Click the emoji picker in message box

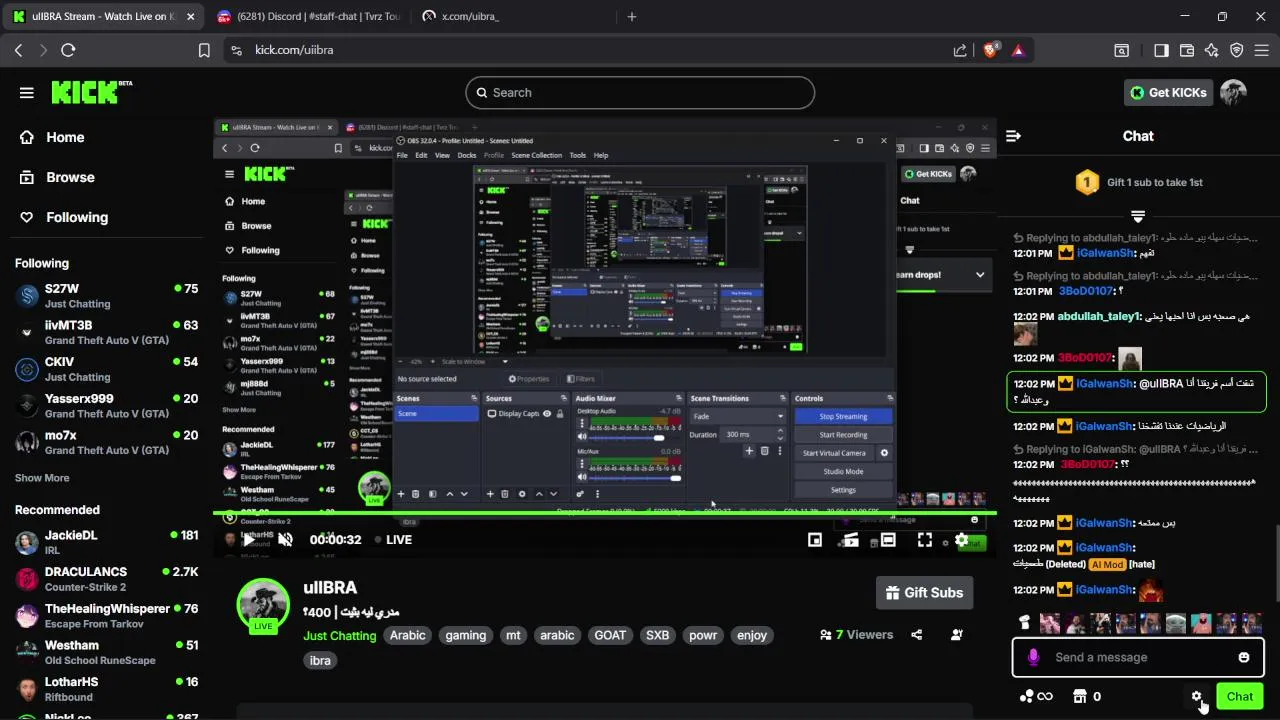pyautogui.click(x=1244, y=657)
